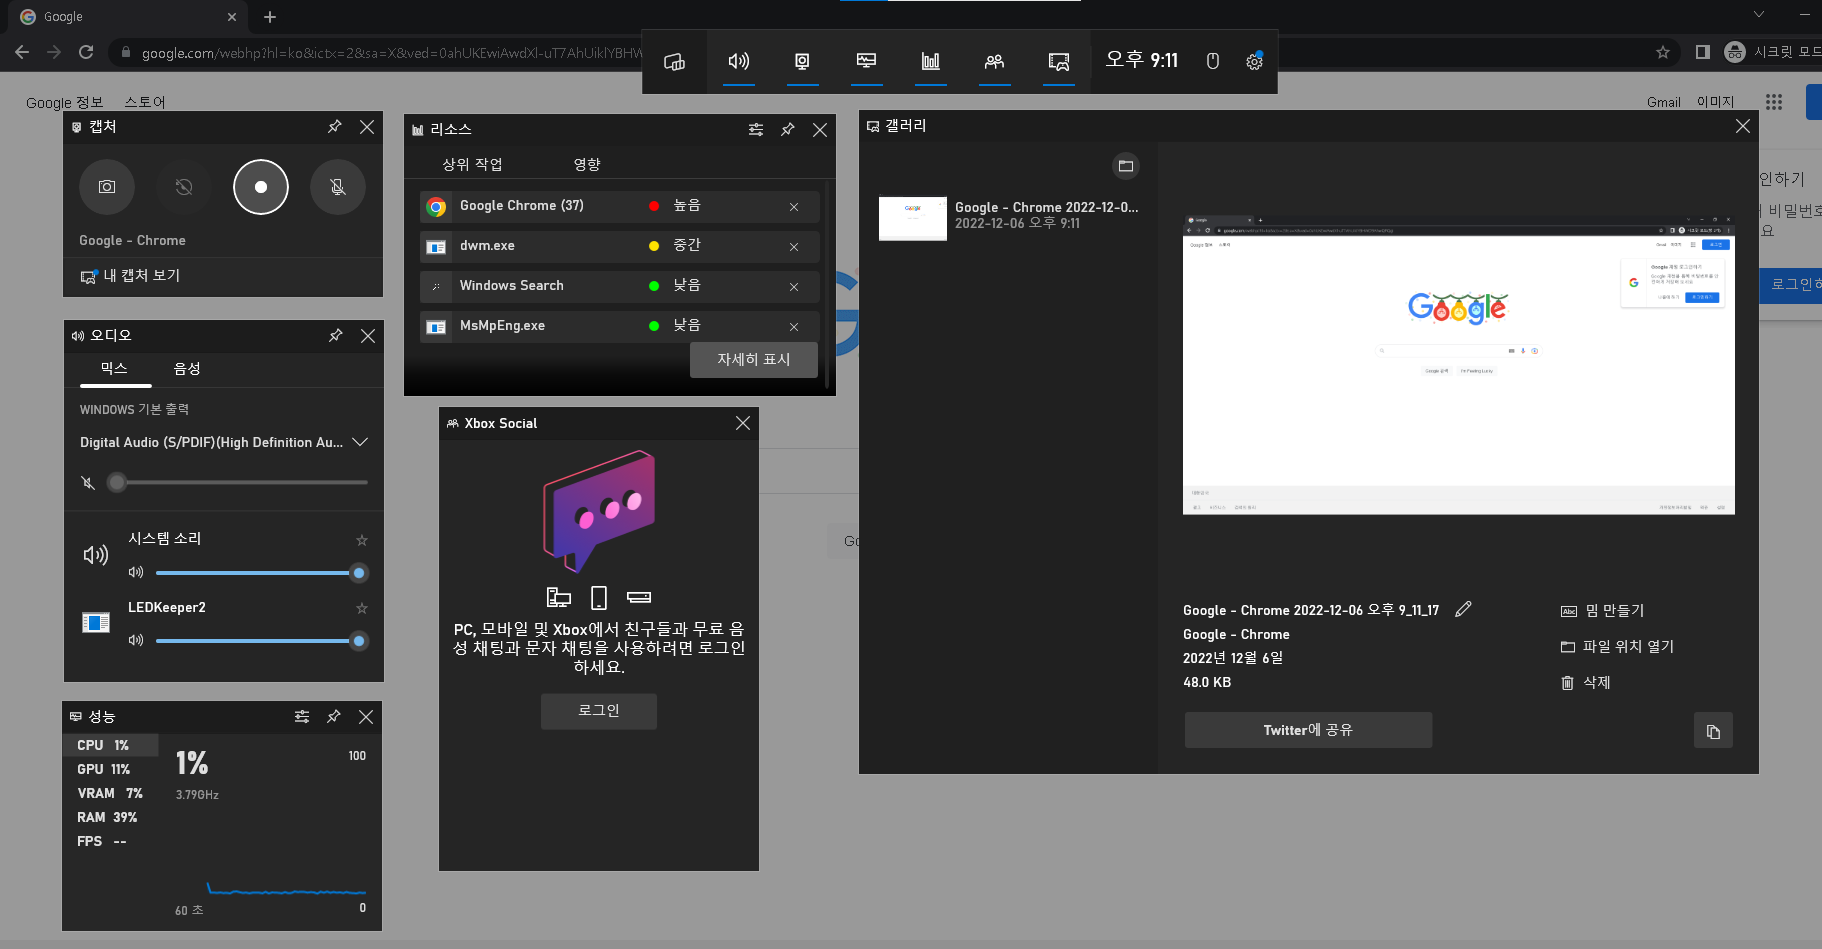
Task: Open a new Chrome tab
Action: 270,17
